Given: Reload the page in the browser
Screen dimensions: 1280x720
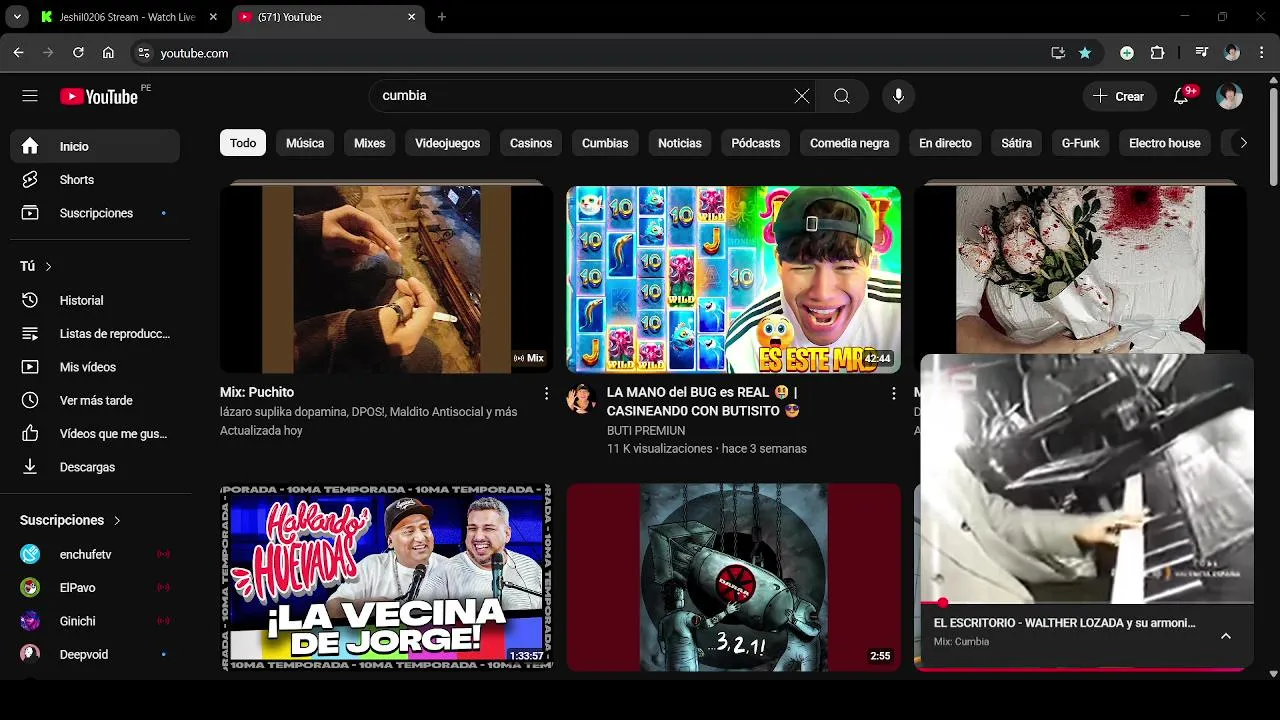Looking at the screenshot, I should [x=78, y=53].
